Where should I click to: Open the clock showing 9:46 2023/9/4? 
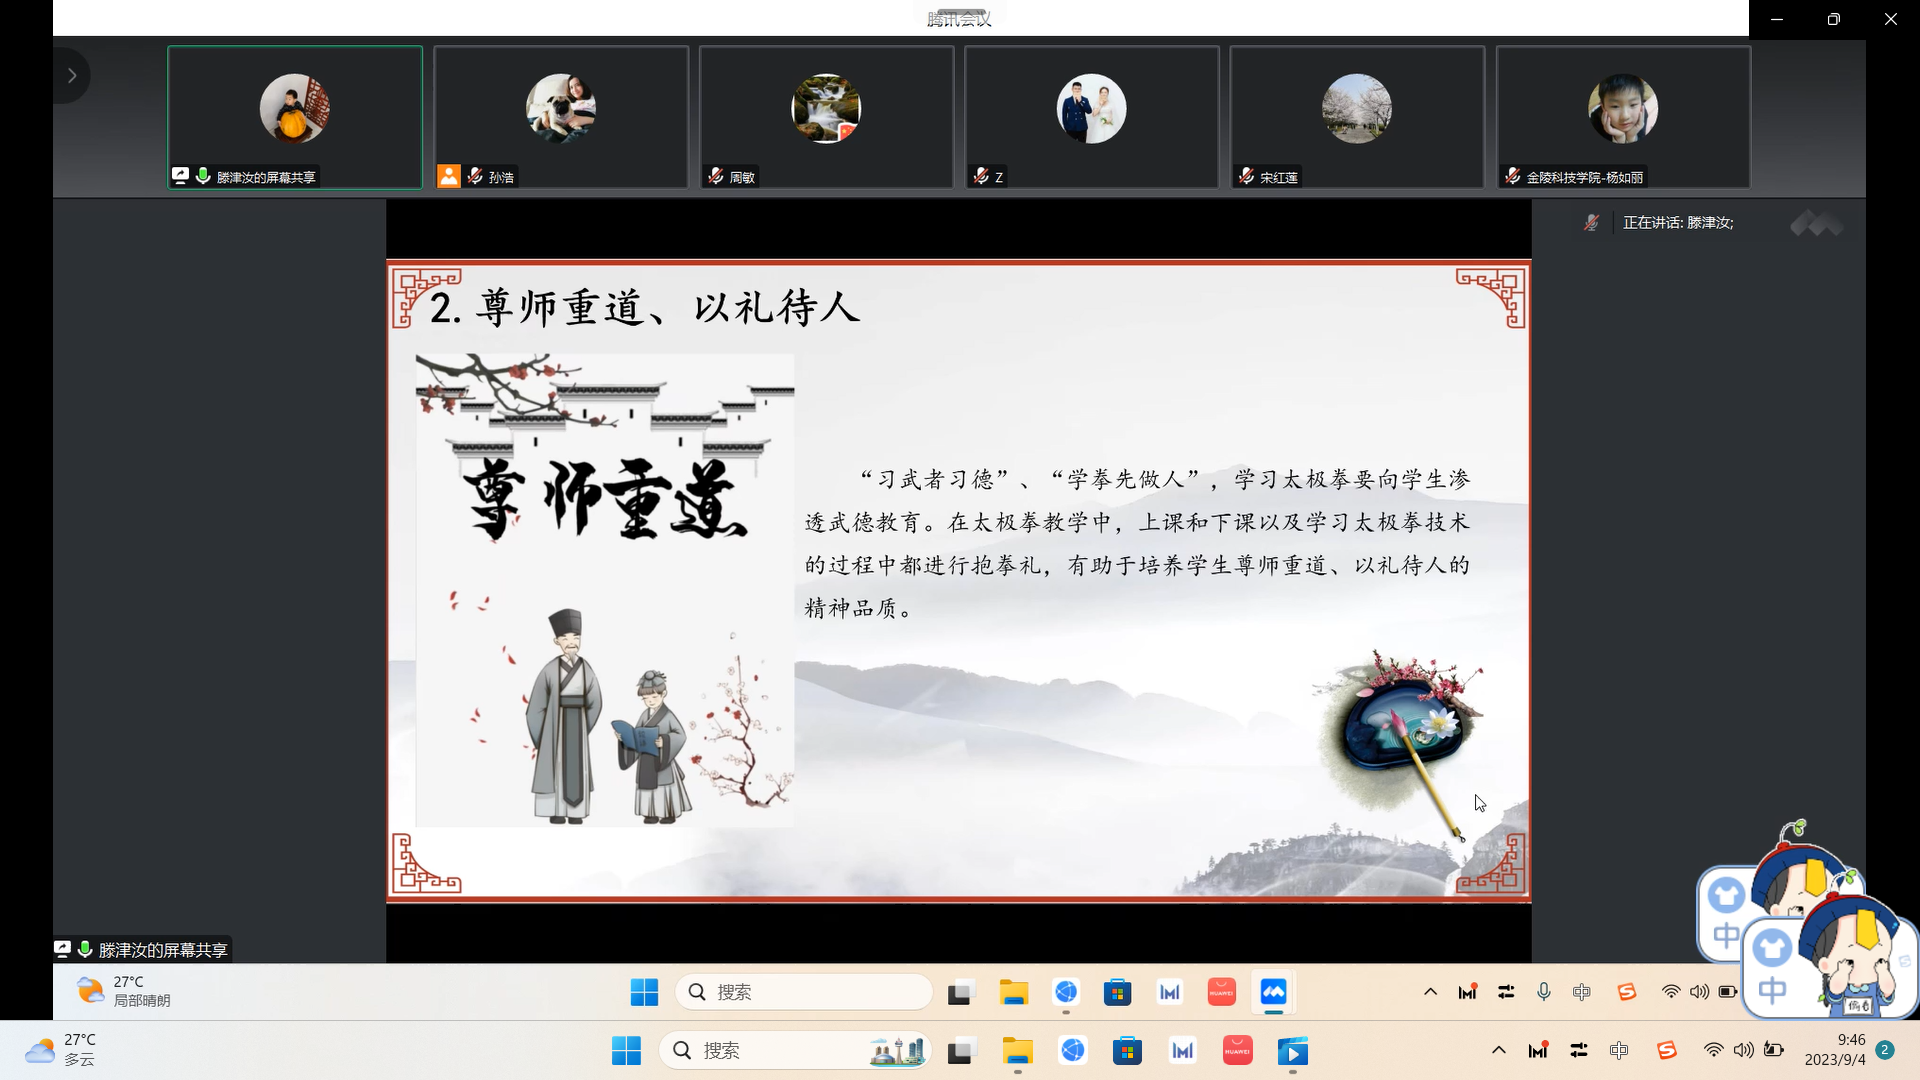pyautogui.click(x=1834, y=1050)
